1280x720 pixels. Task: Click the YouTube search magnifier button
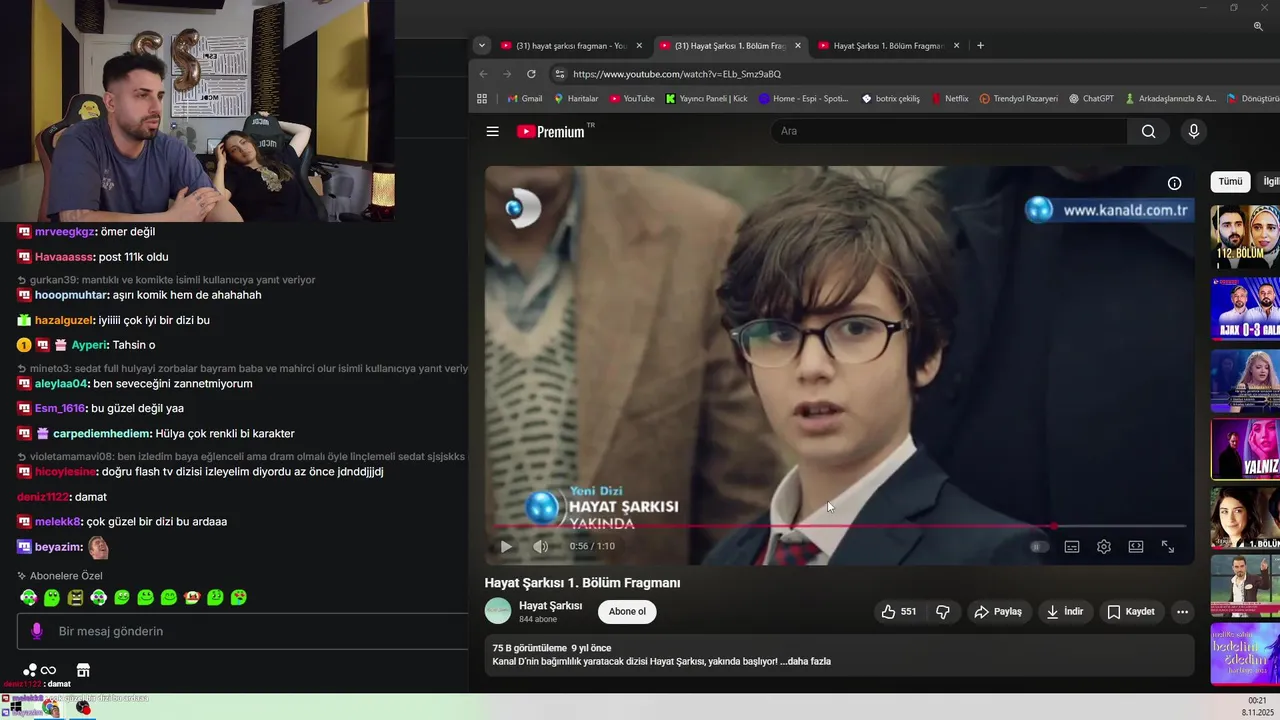click(1148, 131)
